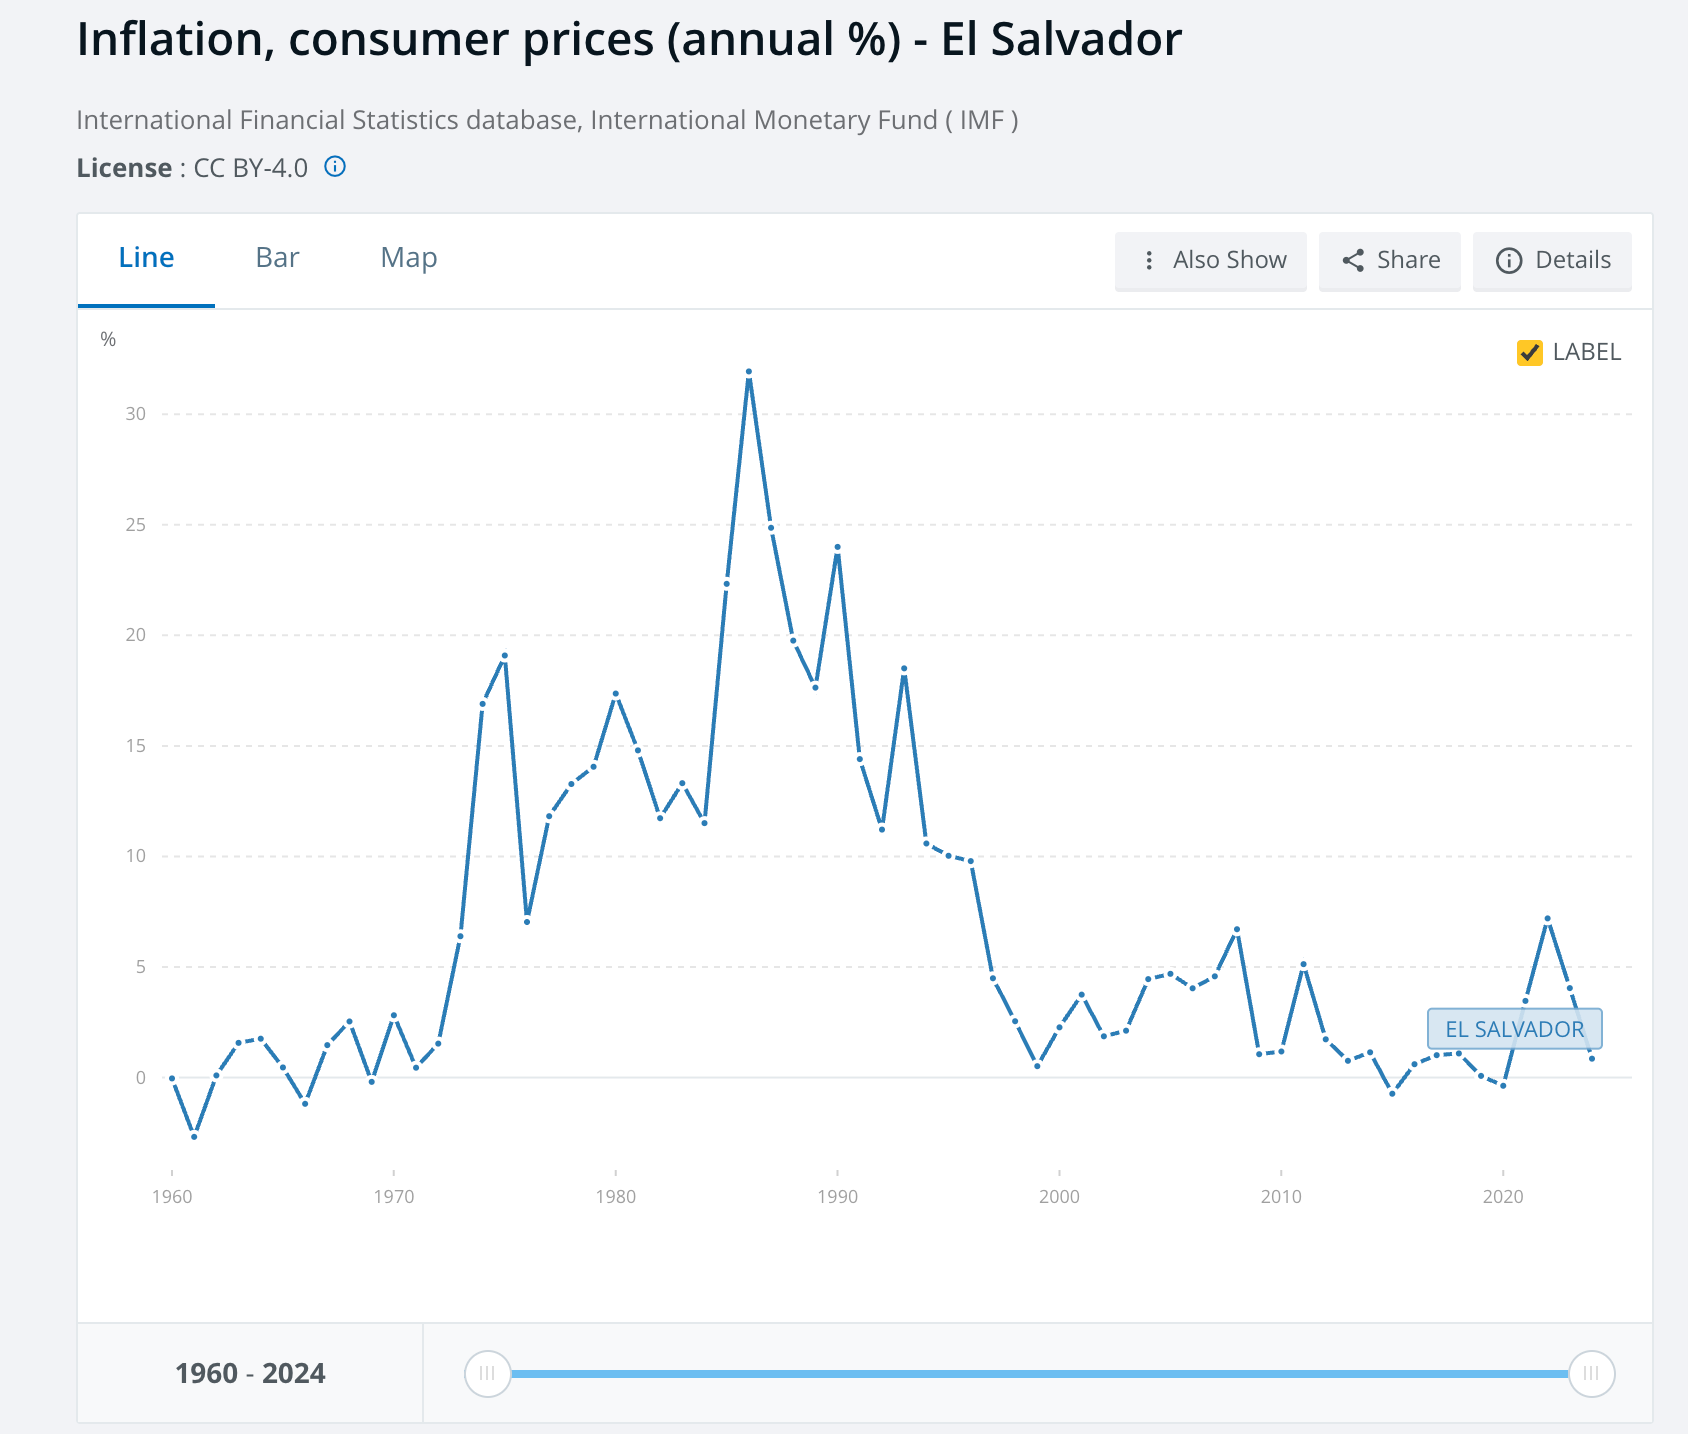This screenshot has height=1434, width=1688.
Task: Click the 2022 peak data point on line
Action: (x=1547, y=918)
